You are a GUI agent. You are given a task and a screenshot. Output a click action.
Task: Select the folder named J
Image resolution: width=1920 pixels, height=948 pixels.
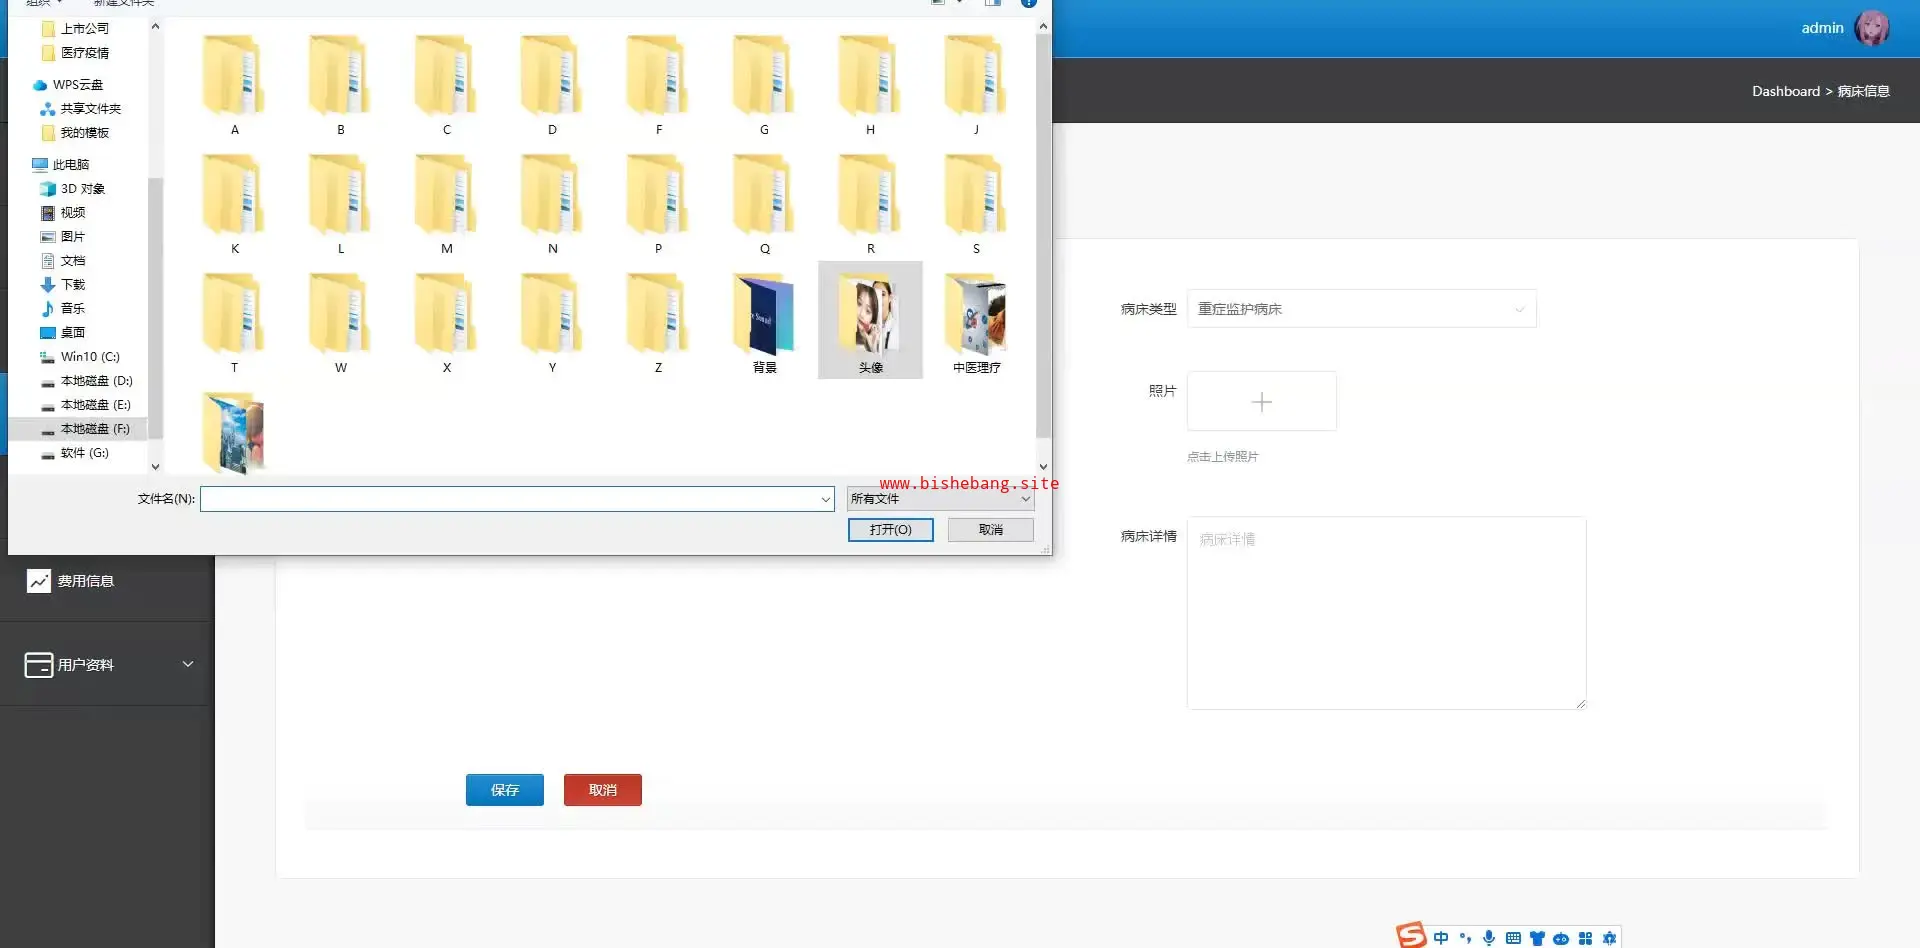(976, 84)
